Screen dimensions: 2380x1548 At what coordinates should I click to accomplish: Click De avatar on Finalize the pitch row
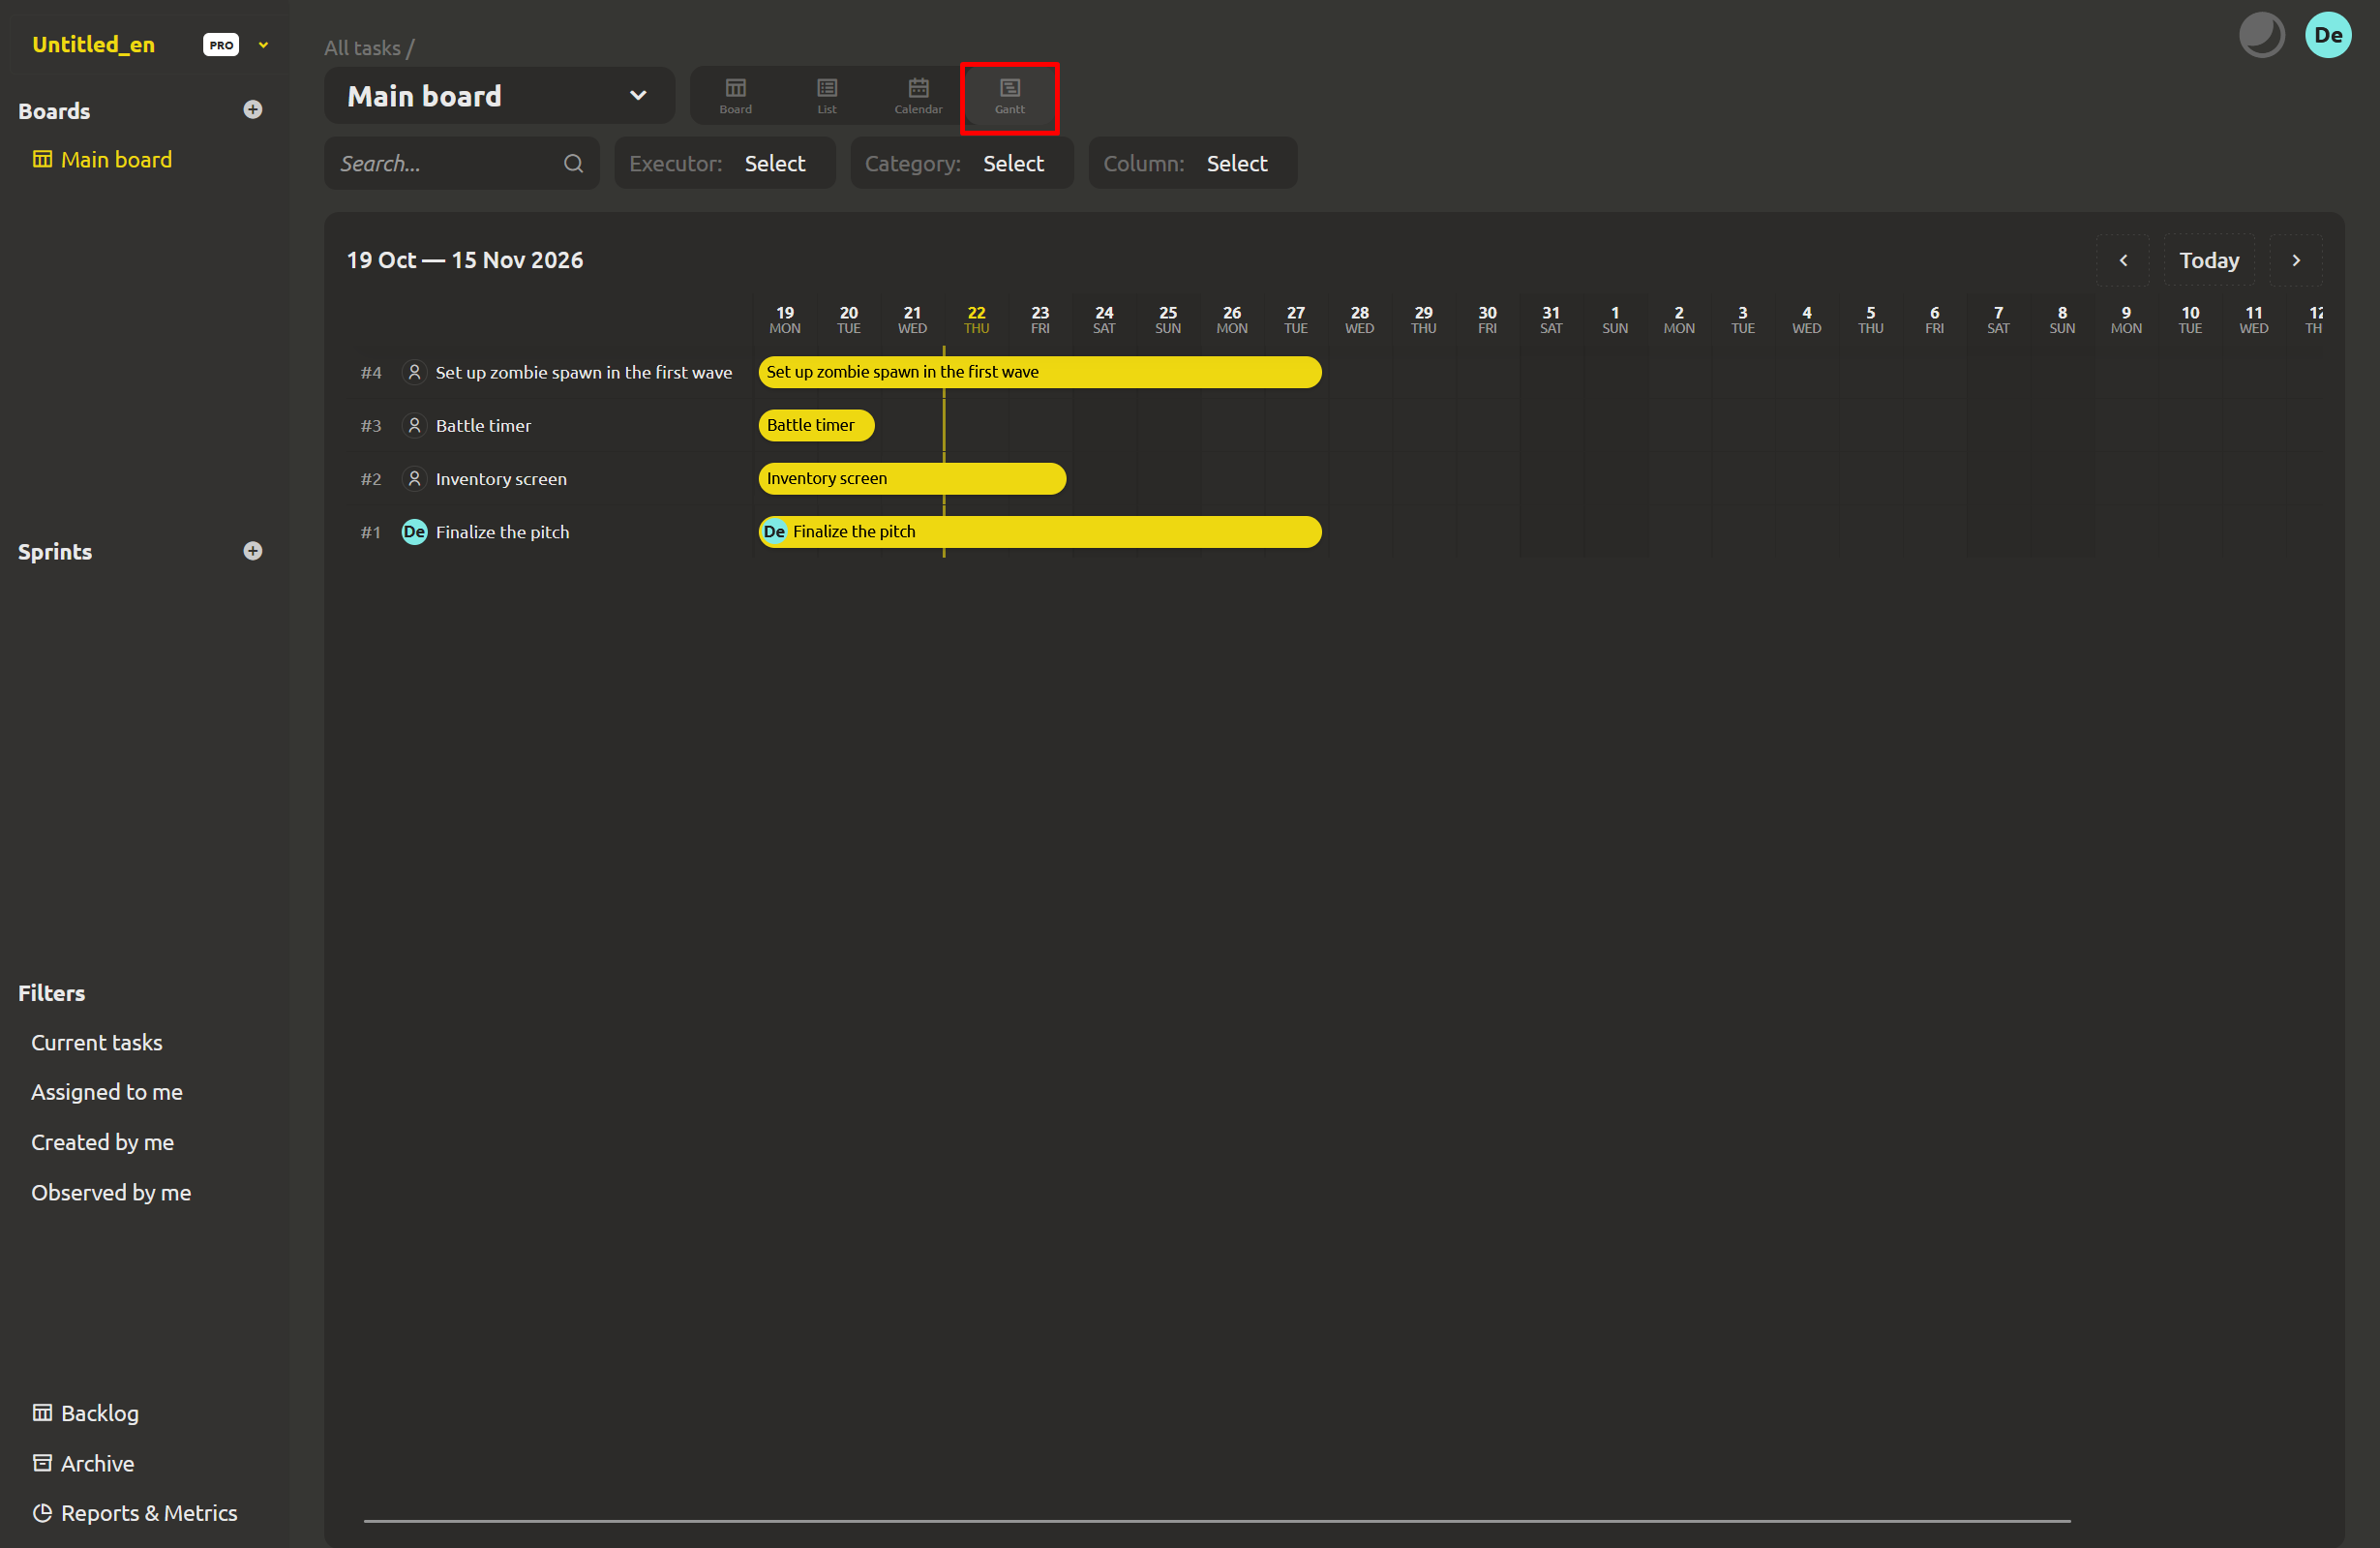[414, 533]
